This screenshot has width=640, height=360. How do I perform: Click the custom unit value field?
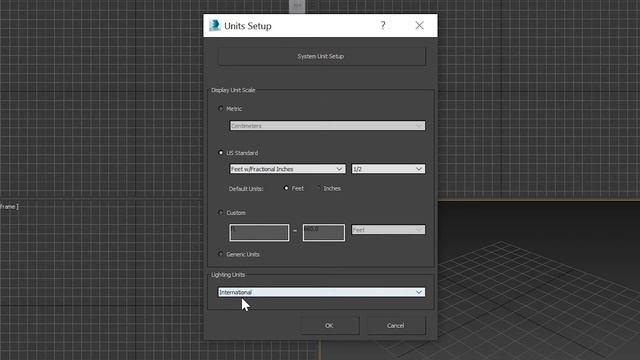(x=324, y=233)
